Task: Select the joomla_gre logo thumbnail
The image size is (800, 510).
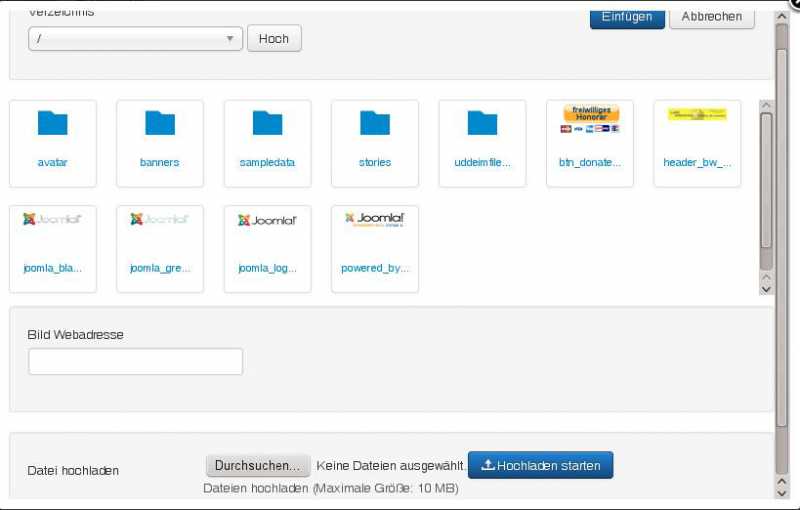Action: (x=160, y=221)
